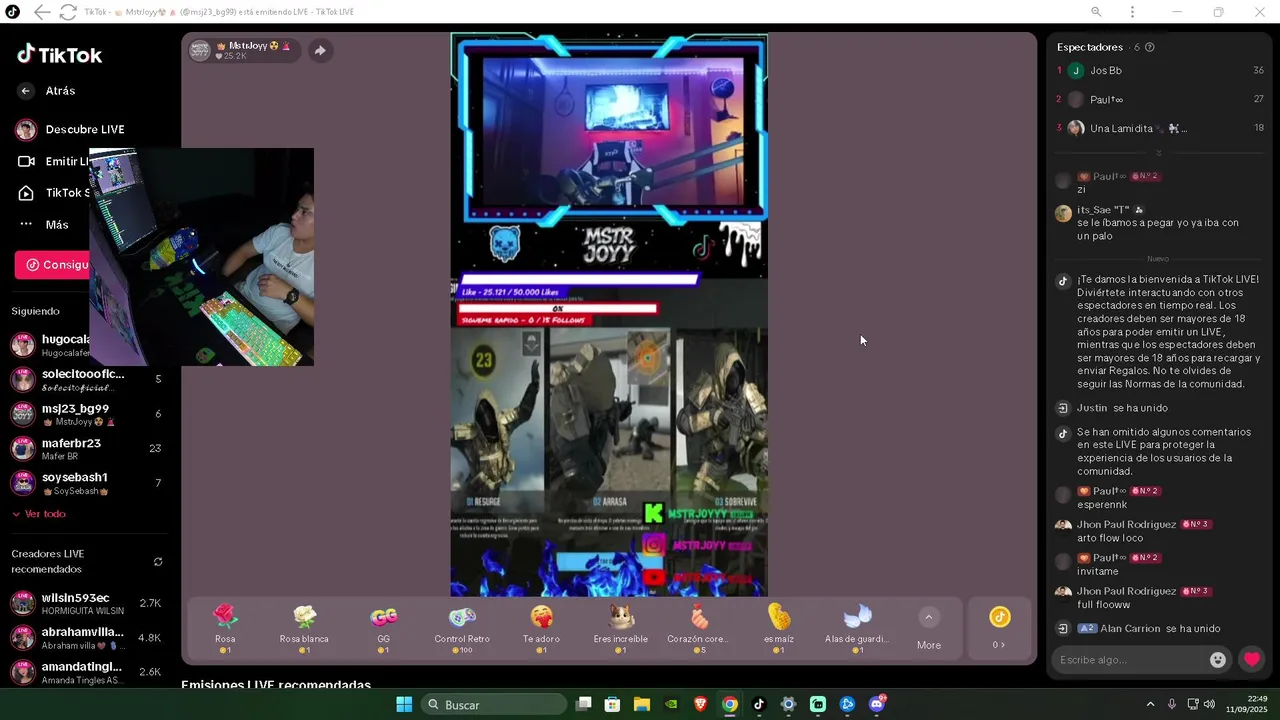Open solecitooficial channel in Siguiendo list

coord(86,380)
